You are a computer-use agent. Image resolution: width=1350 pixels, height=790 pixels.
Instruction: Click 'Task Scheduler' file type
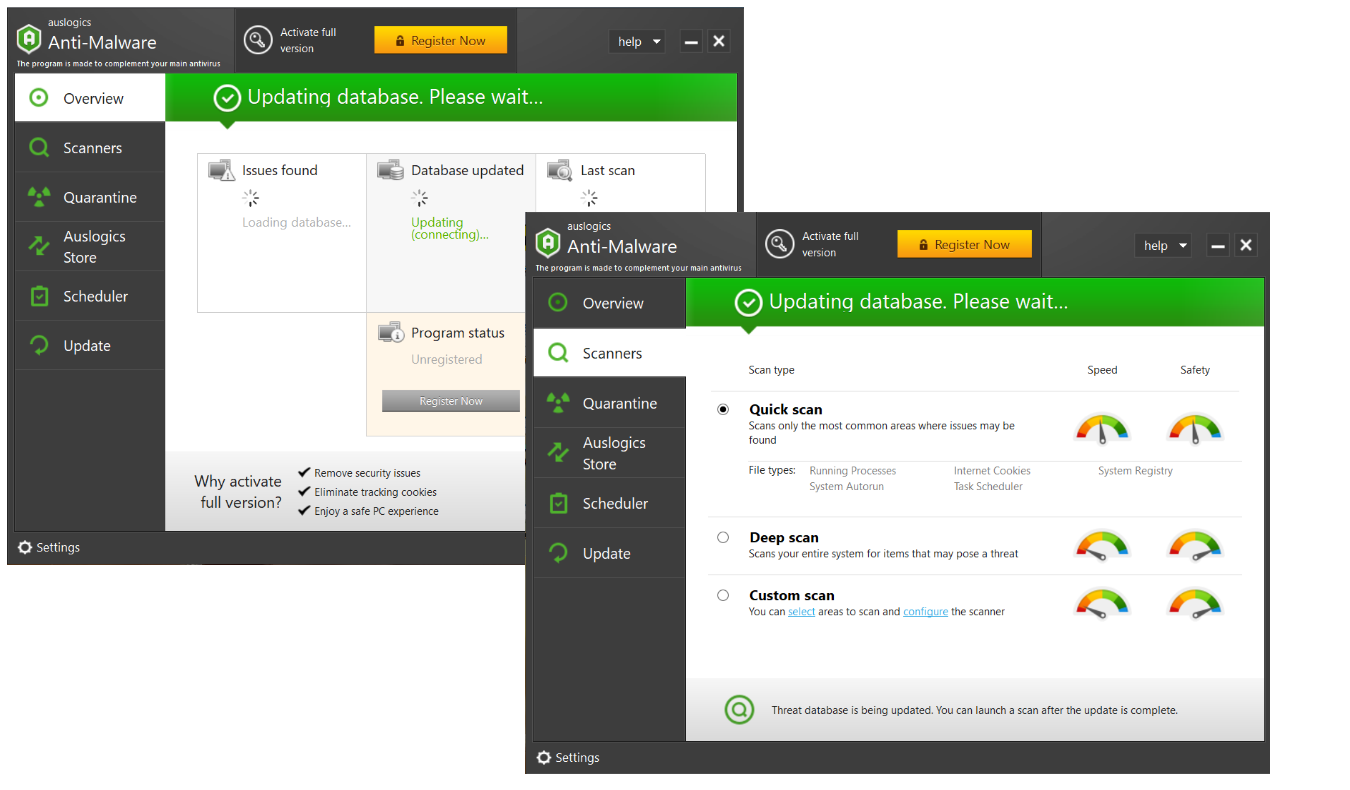tap(988, 487)
